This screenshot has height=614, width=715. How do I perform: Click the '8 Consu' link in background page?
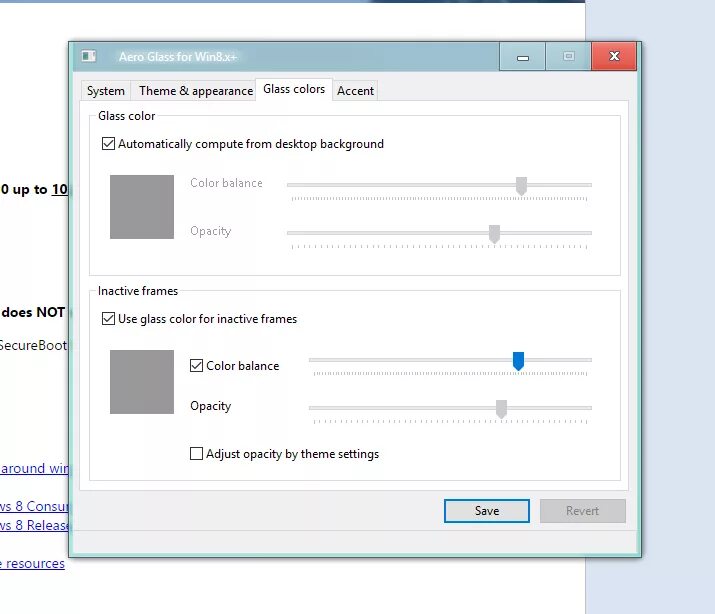pos(34,506)
